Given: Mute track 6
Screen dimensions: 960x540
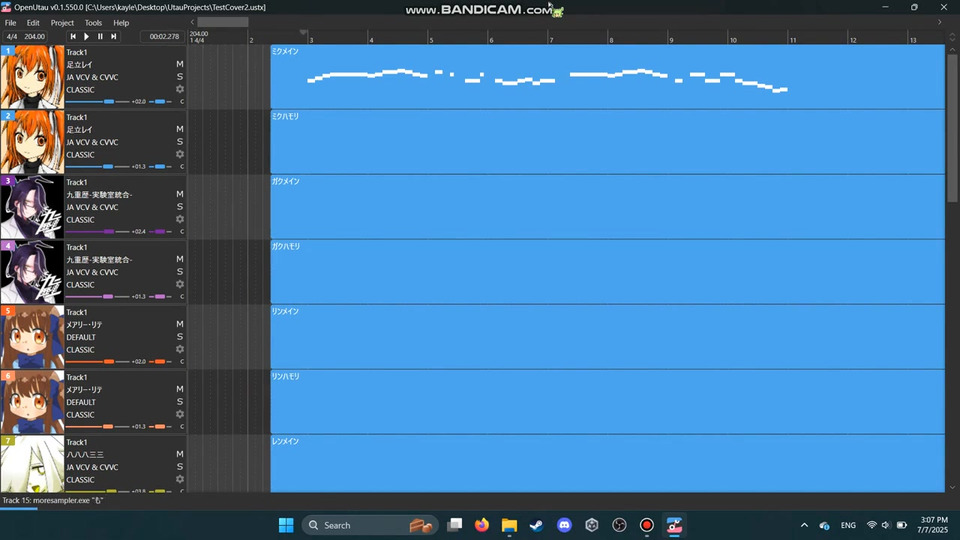Looking at the screenshot, I should [179, 388].
